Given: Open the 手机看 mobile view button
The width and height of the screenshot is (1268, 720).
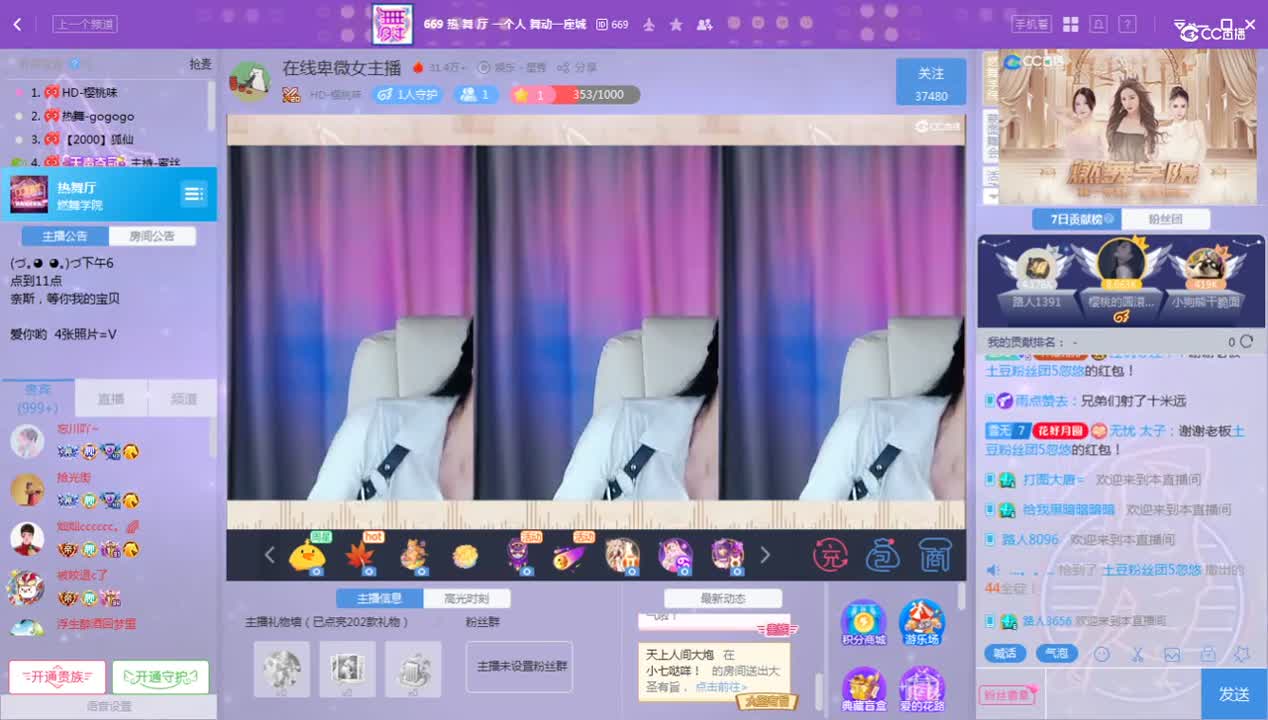Looking at the screenshot, I should point(1031,24).
